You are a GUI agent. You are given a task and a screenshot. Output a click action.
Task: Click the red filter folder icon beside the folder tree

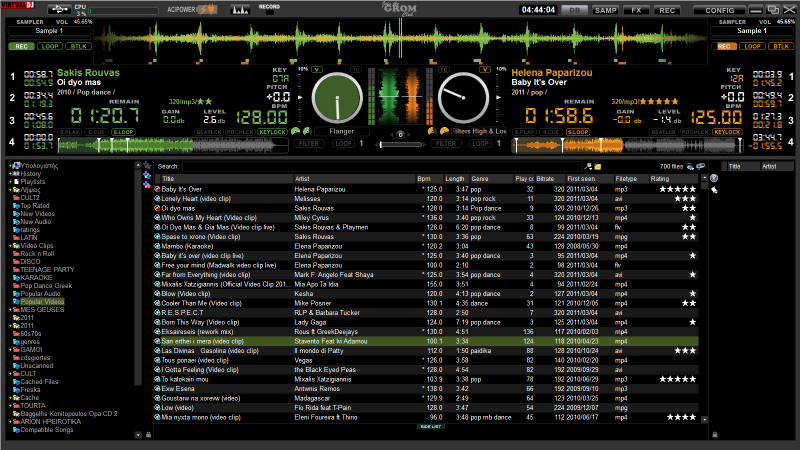[147, 184]
